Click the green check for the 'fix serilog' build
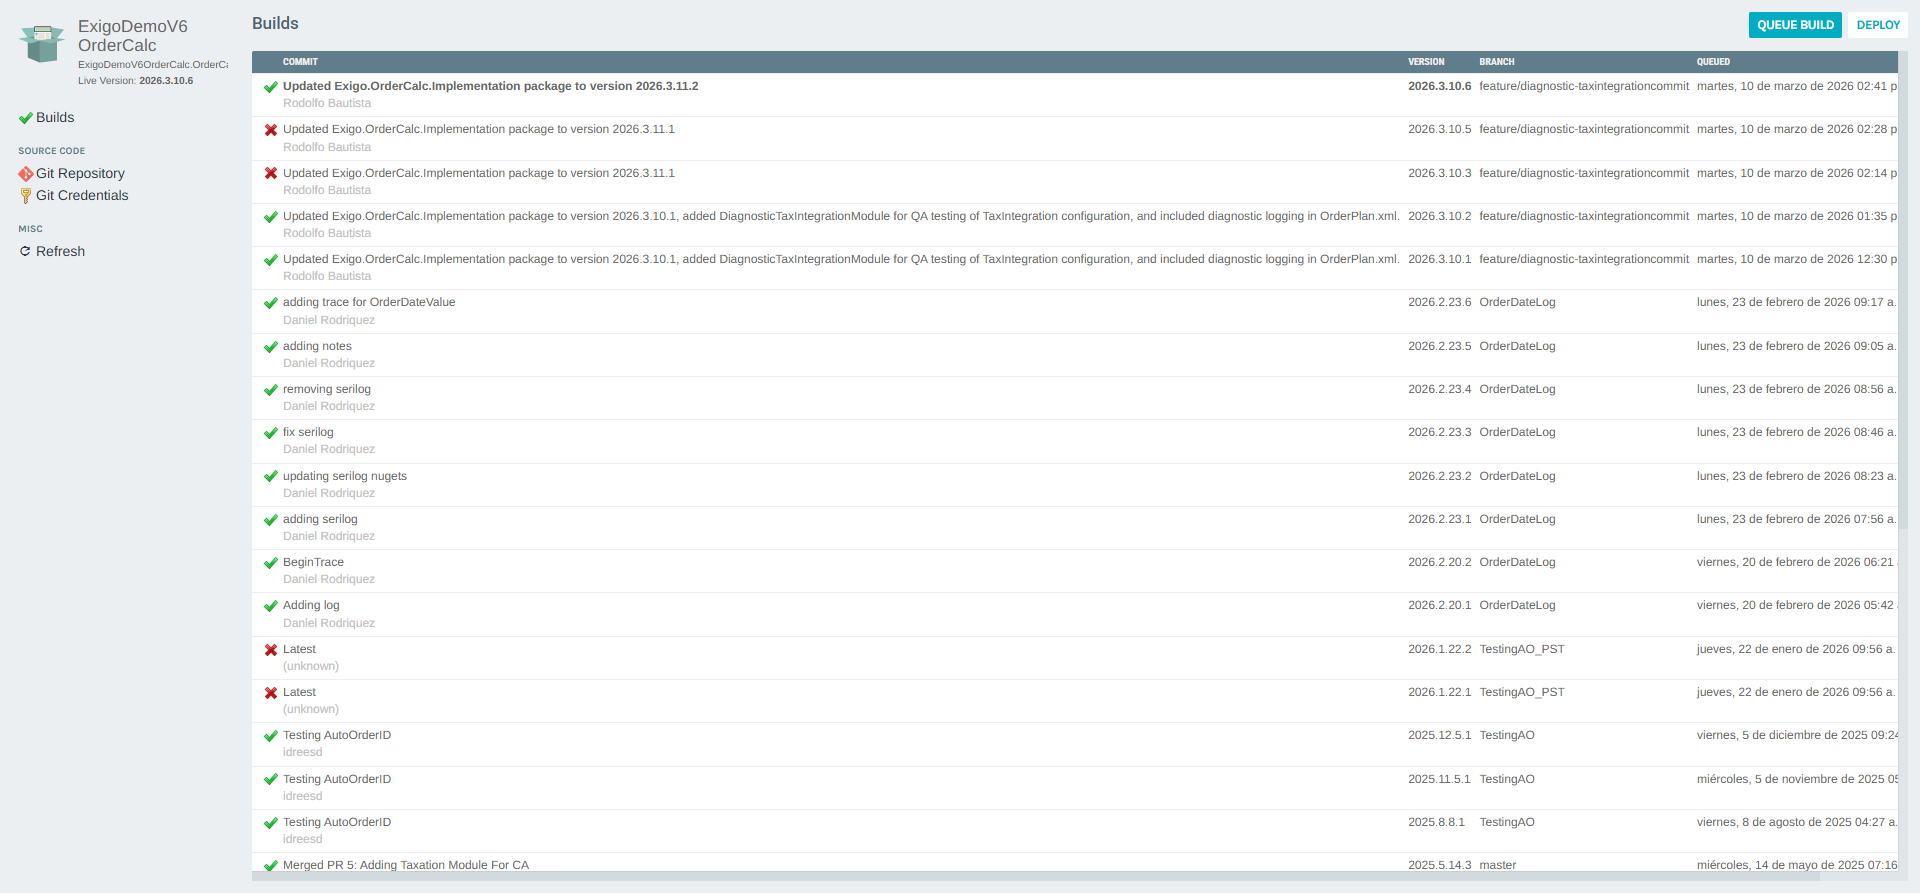1920x893 pixels. [270, 433]
